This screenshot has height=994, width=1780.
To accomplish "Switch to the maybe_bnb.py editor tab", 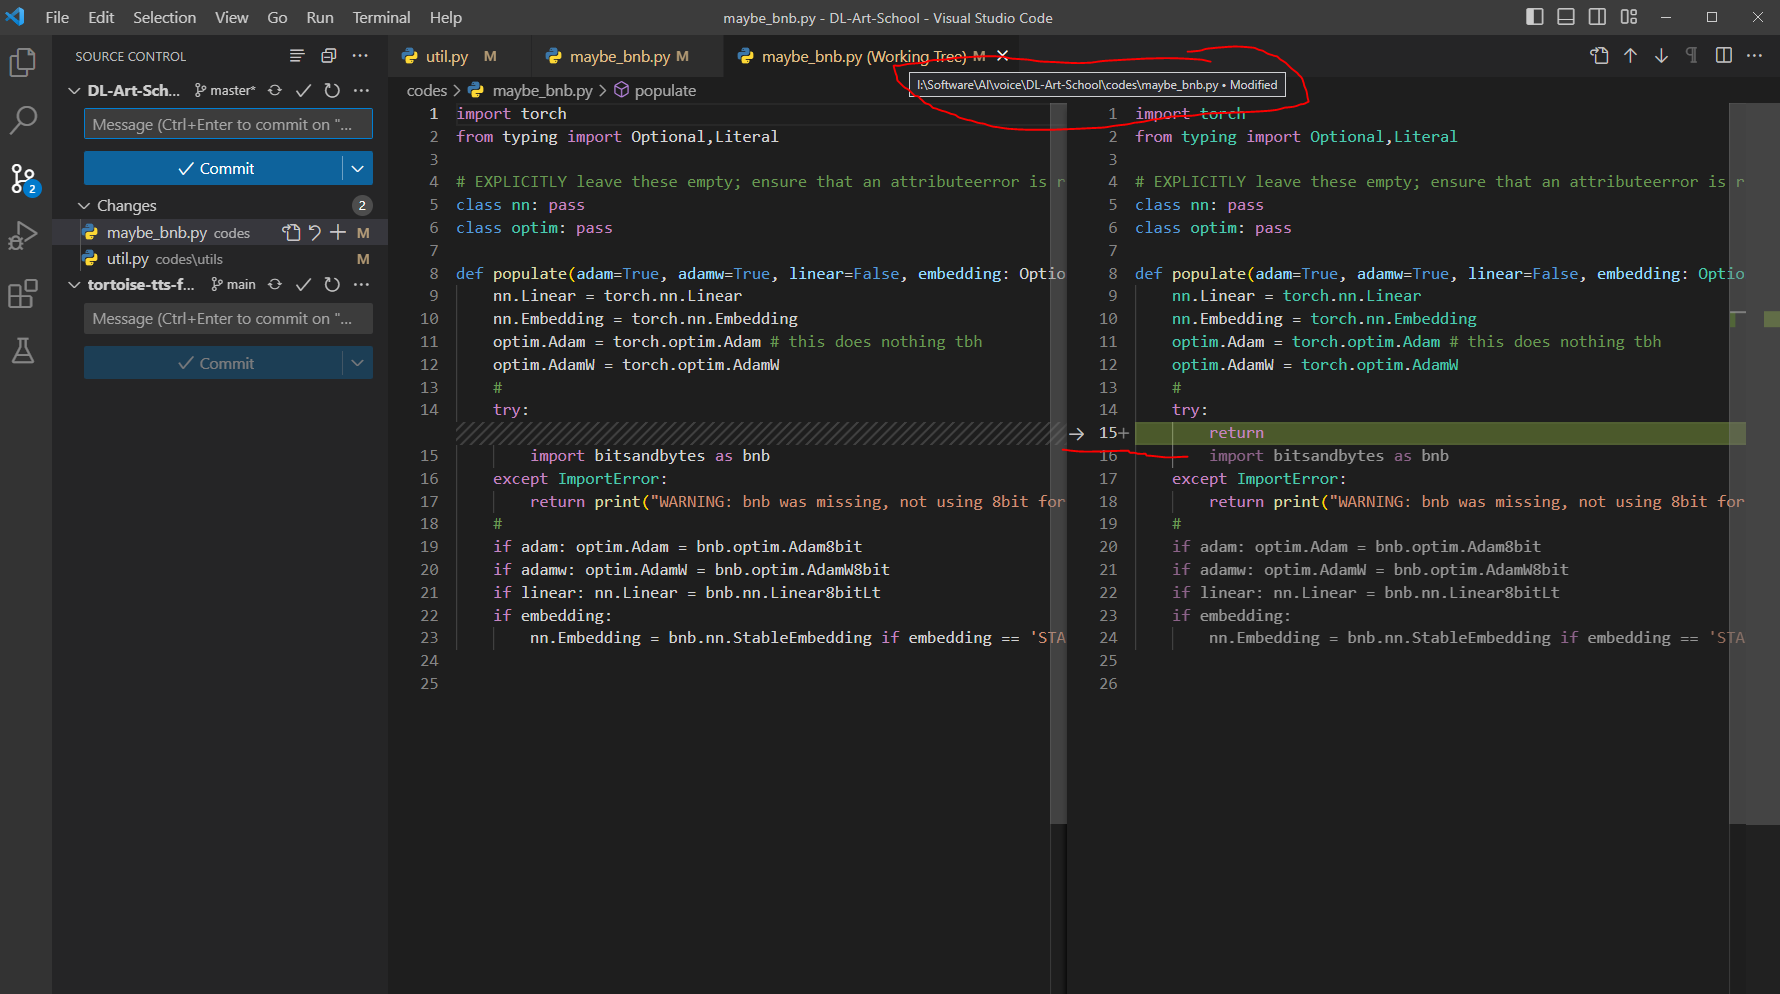I will click(x=629, y=56).
